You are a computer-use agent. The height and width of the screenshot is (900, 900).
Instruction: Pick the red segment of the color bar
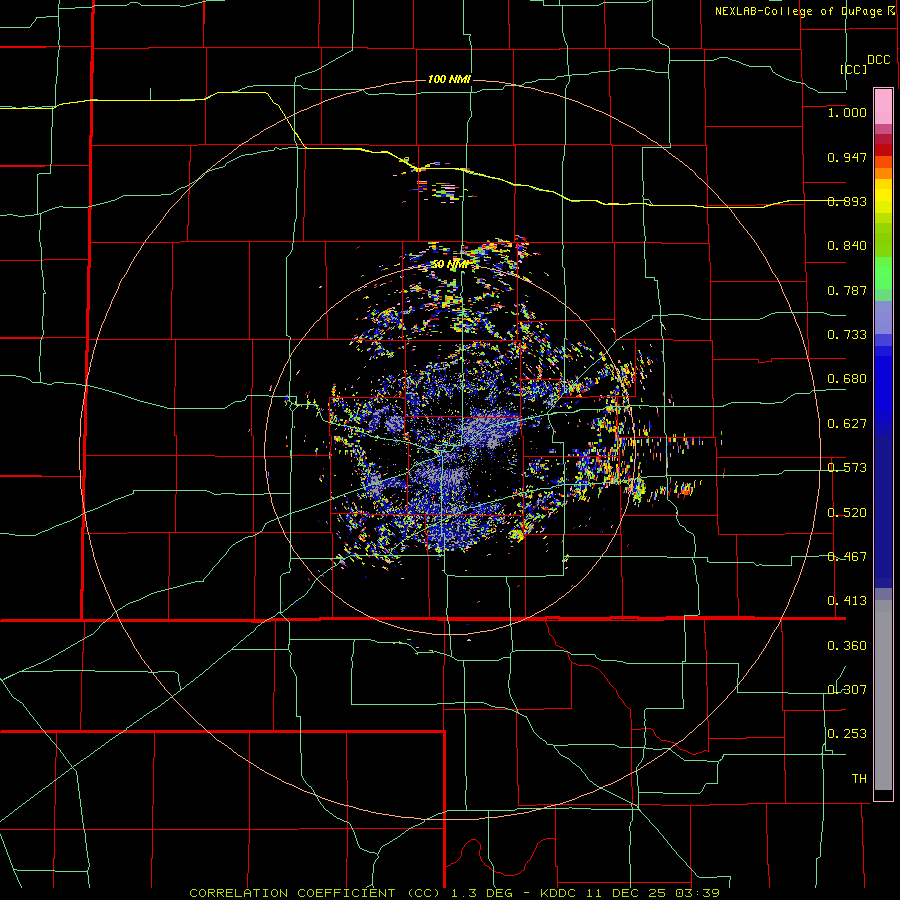pos(883,149)
